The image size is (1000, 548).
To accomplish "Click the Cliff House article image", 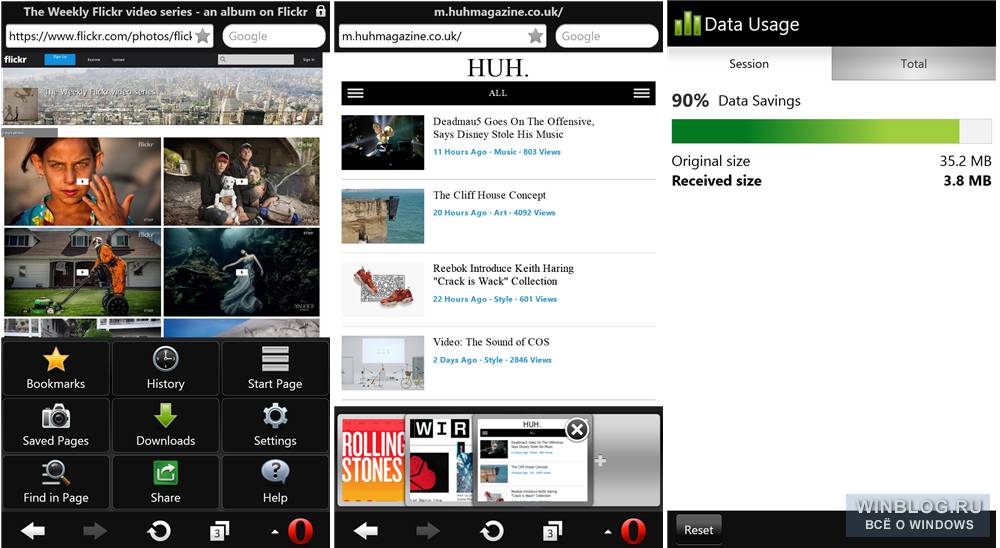I will (x=383, y=216).
